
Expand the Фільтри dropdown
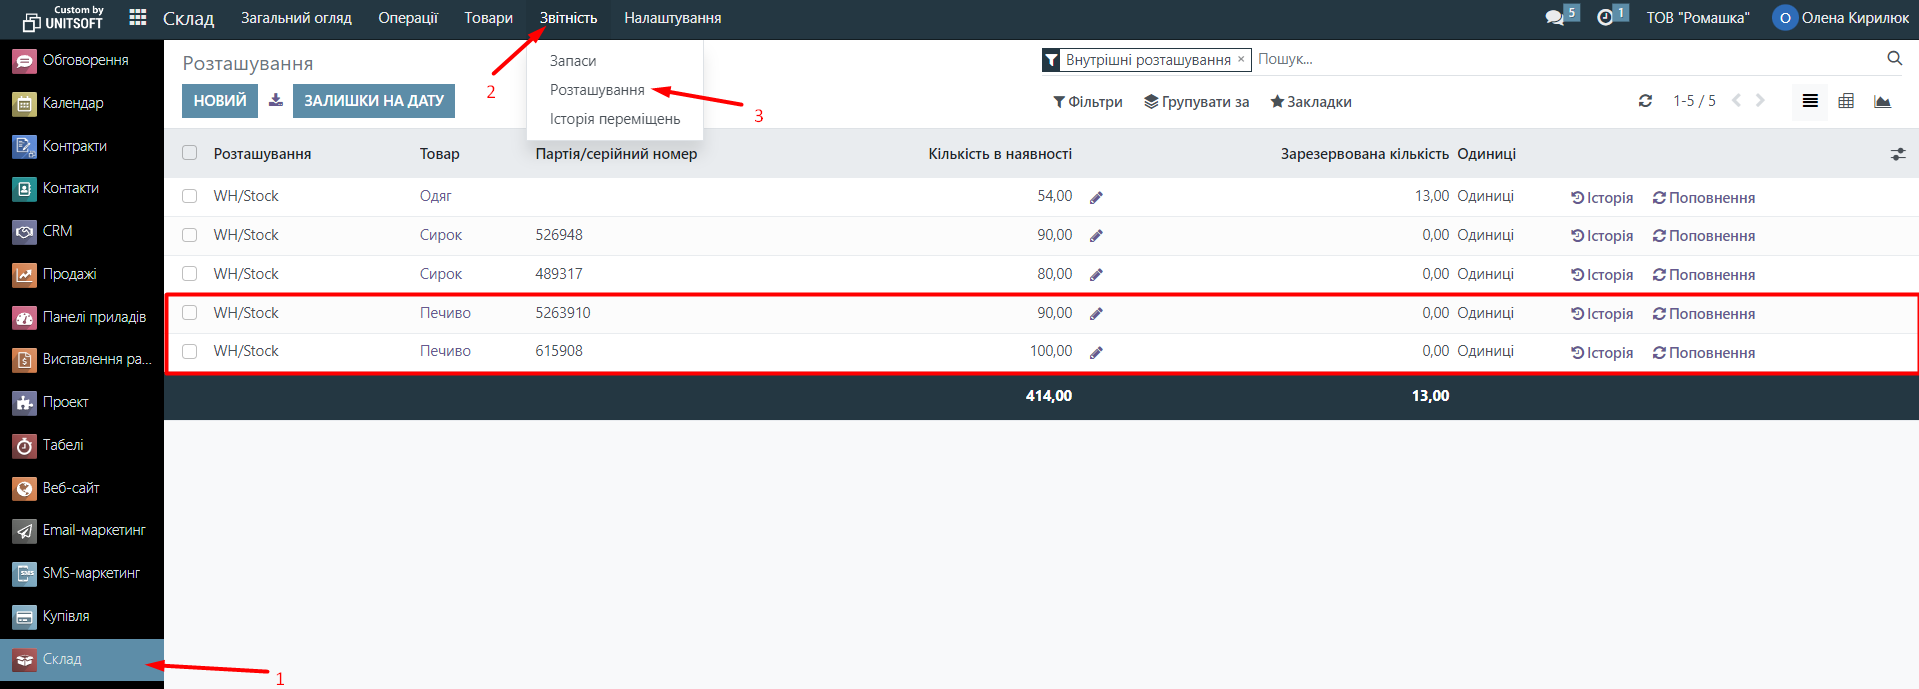point(1088,102)
